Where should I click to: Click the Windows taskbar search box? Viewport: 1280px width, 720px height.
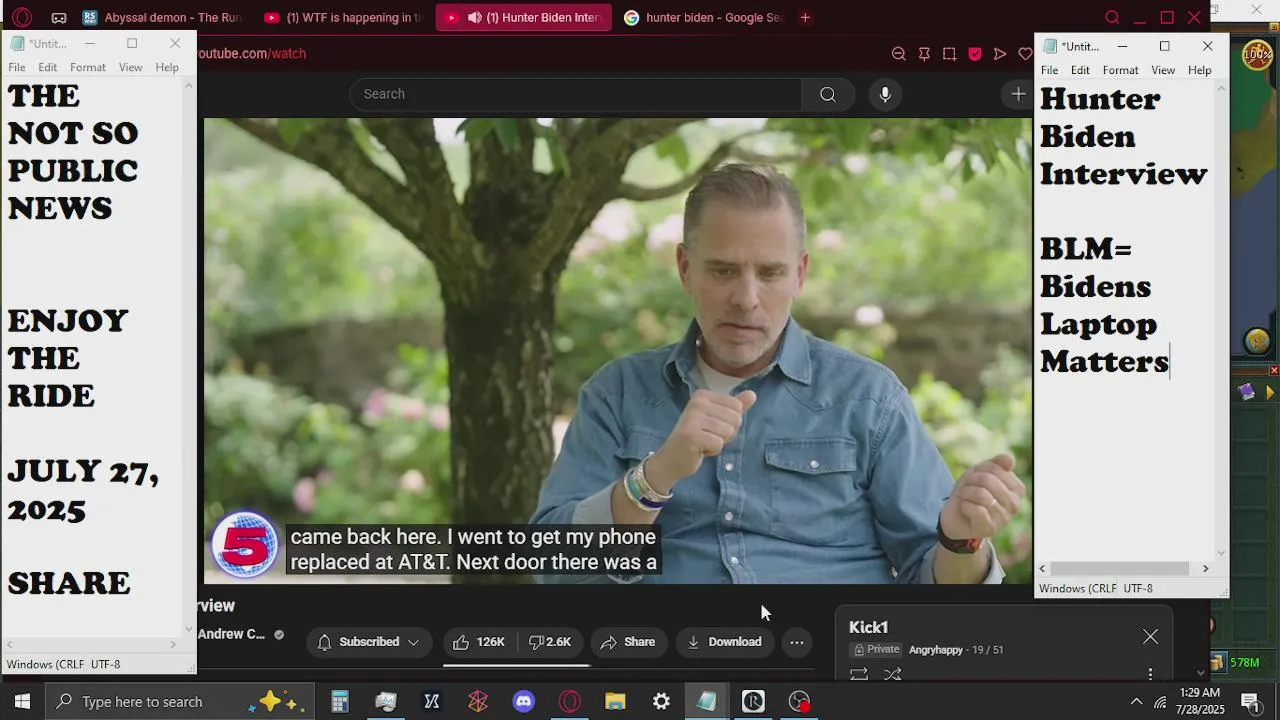(x=180, y=701)
